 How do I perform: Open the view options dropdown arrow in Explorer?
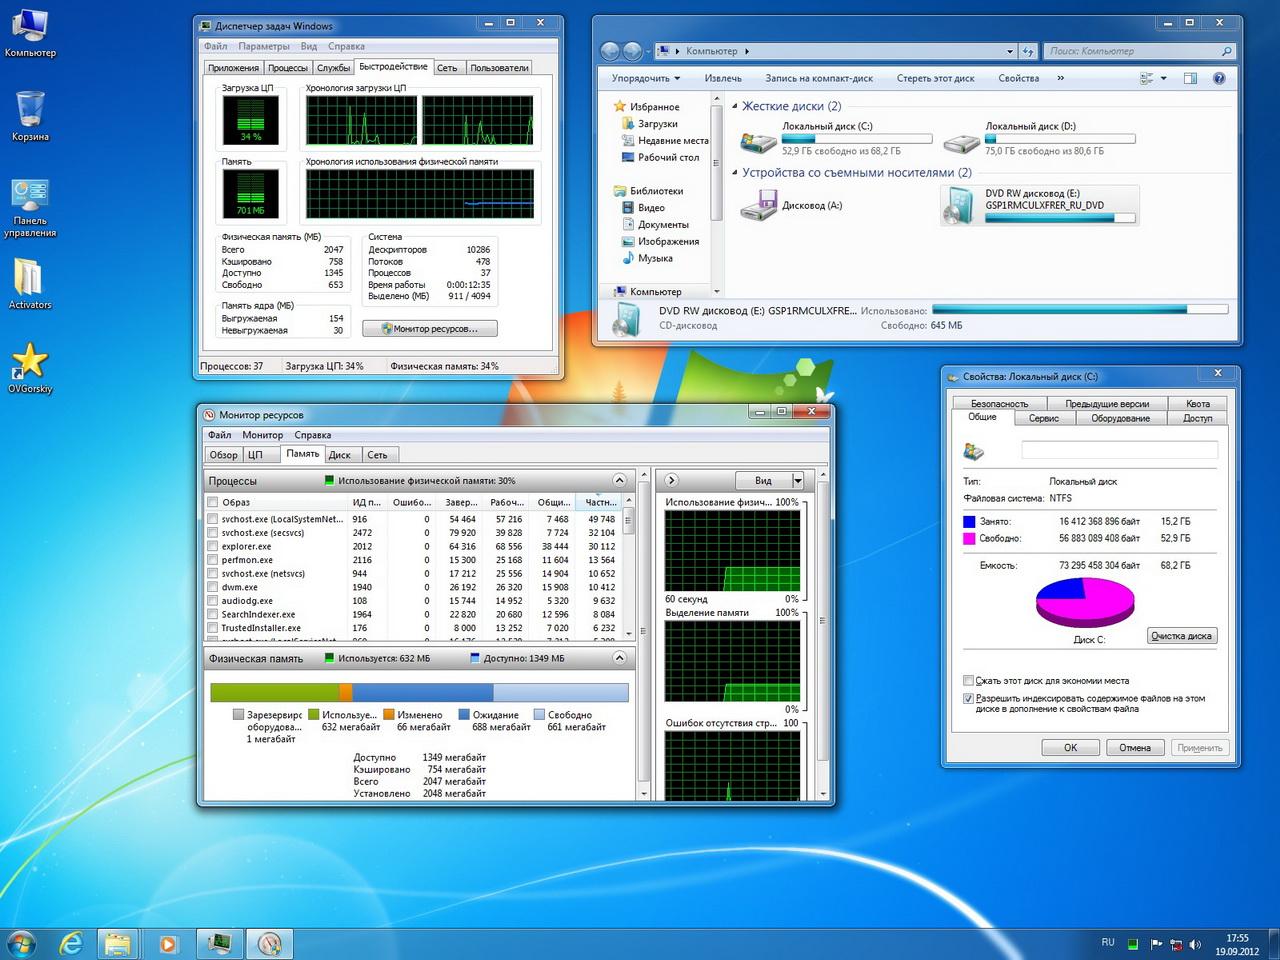[x=1164, y=78]
